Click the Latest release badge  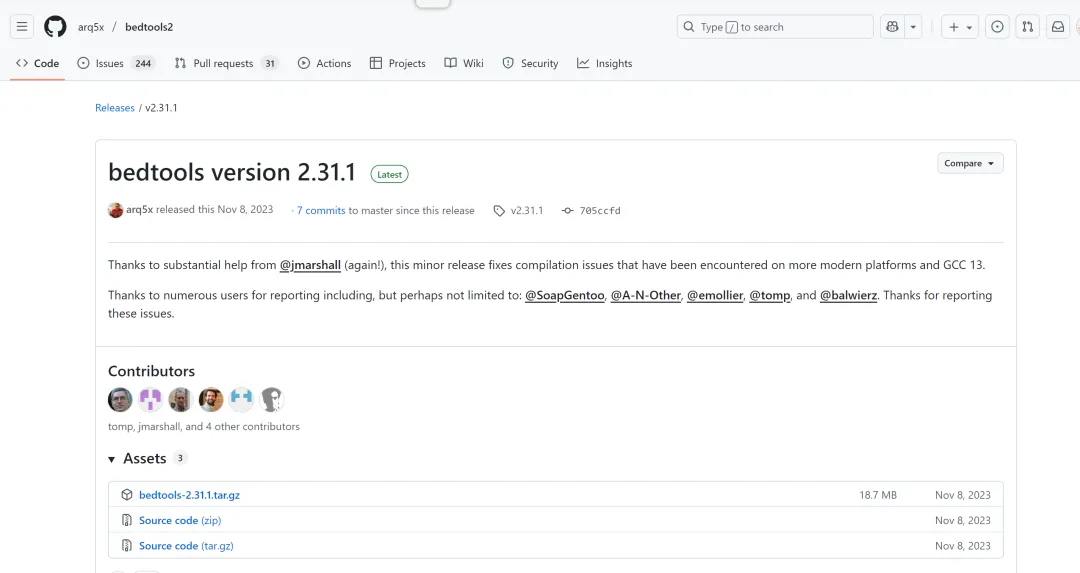(389, 175)
